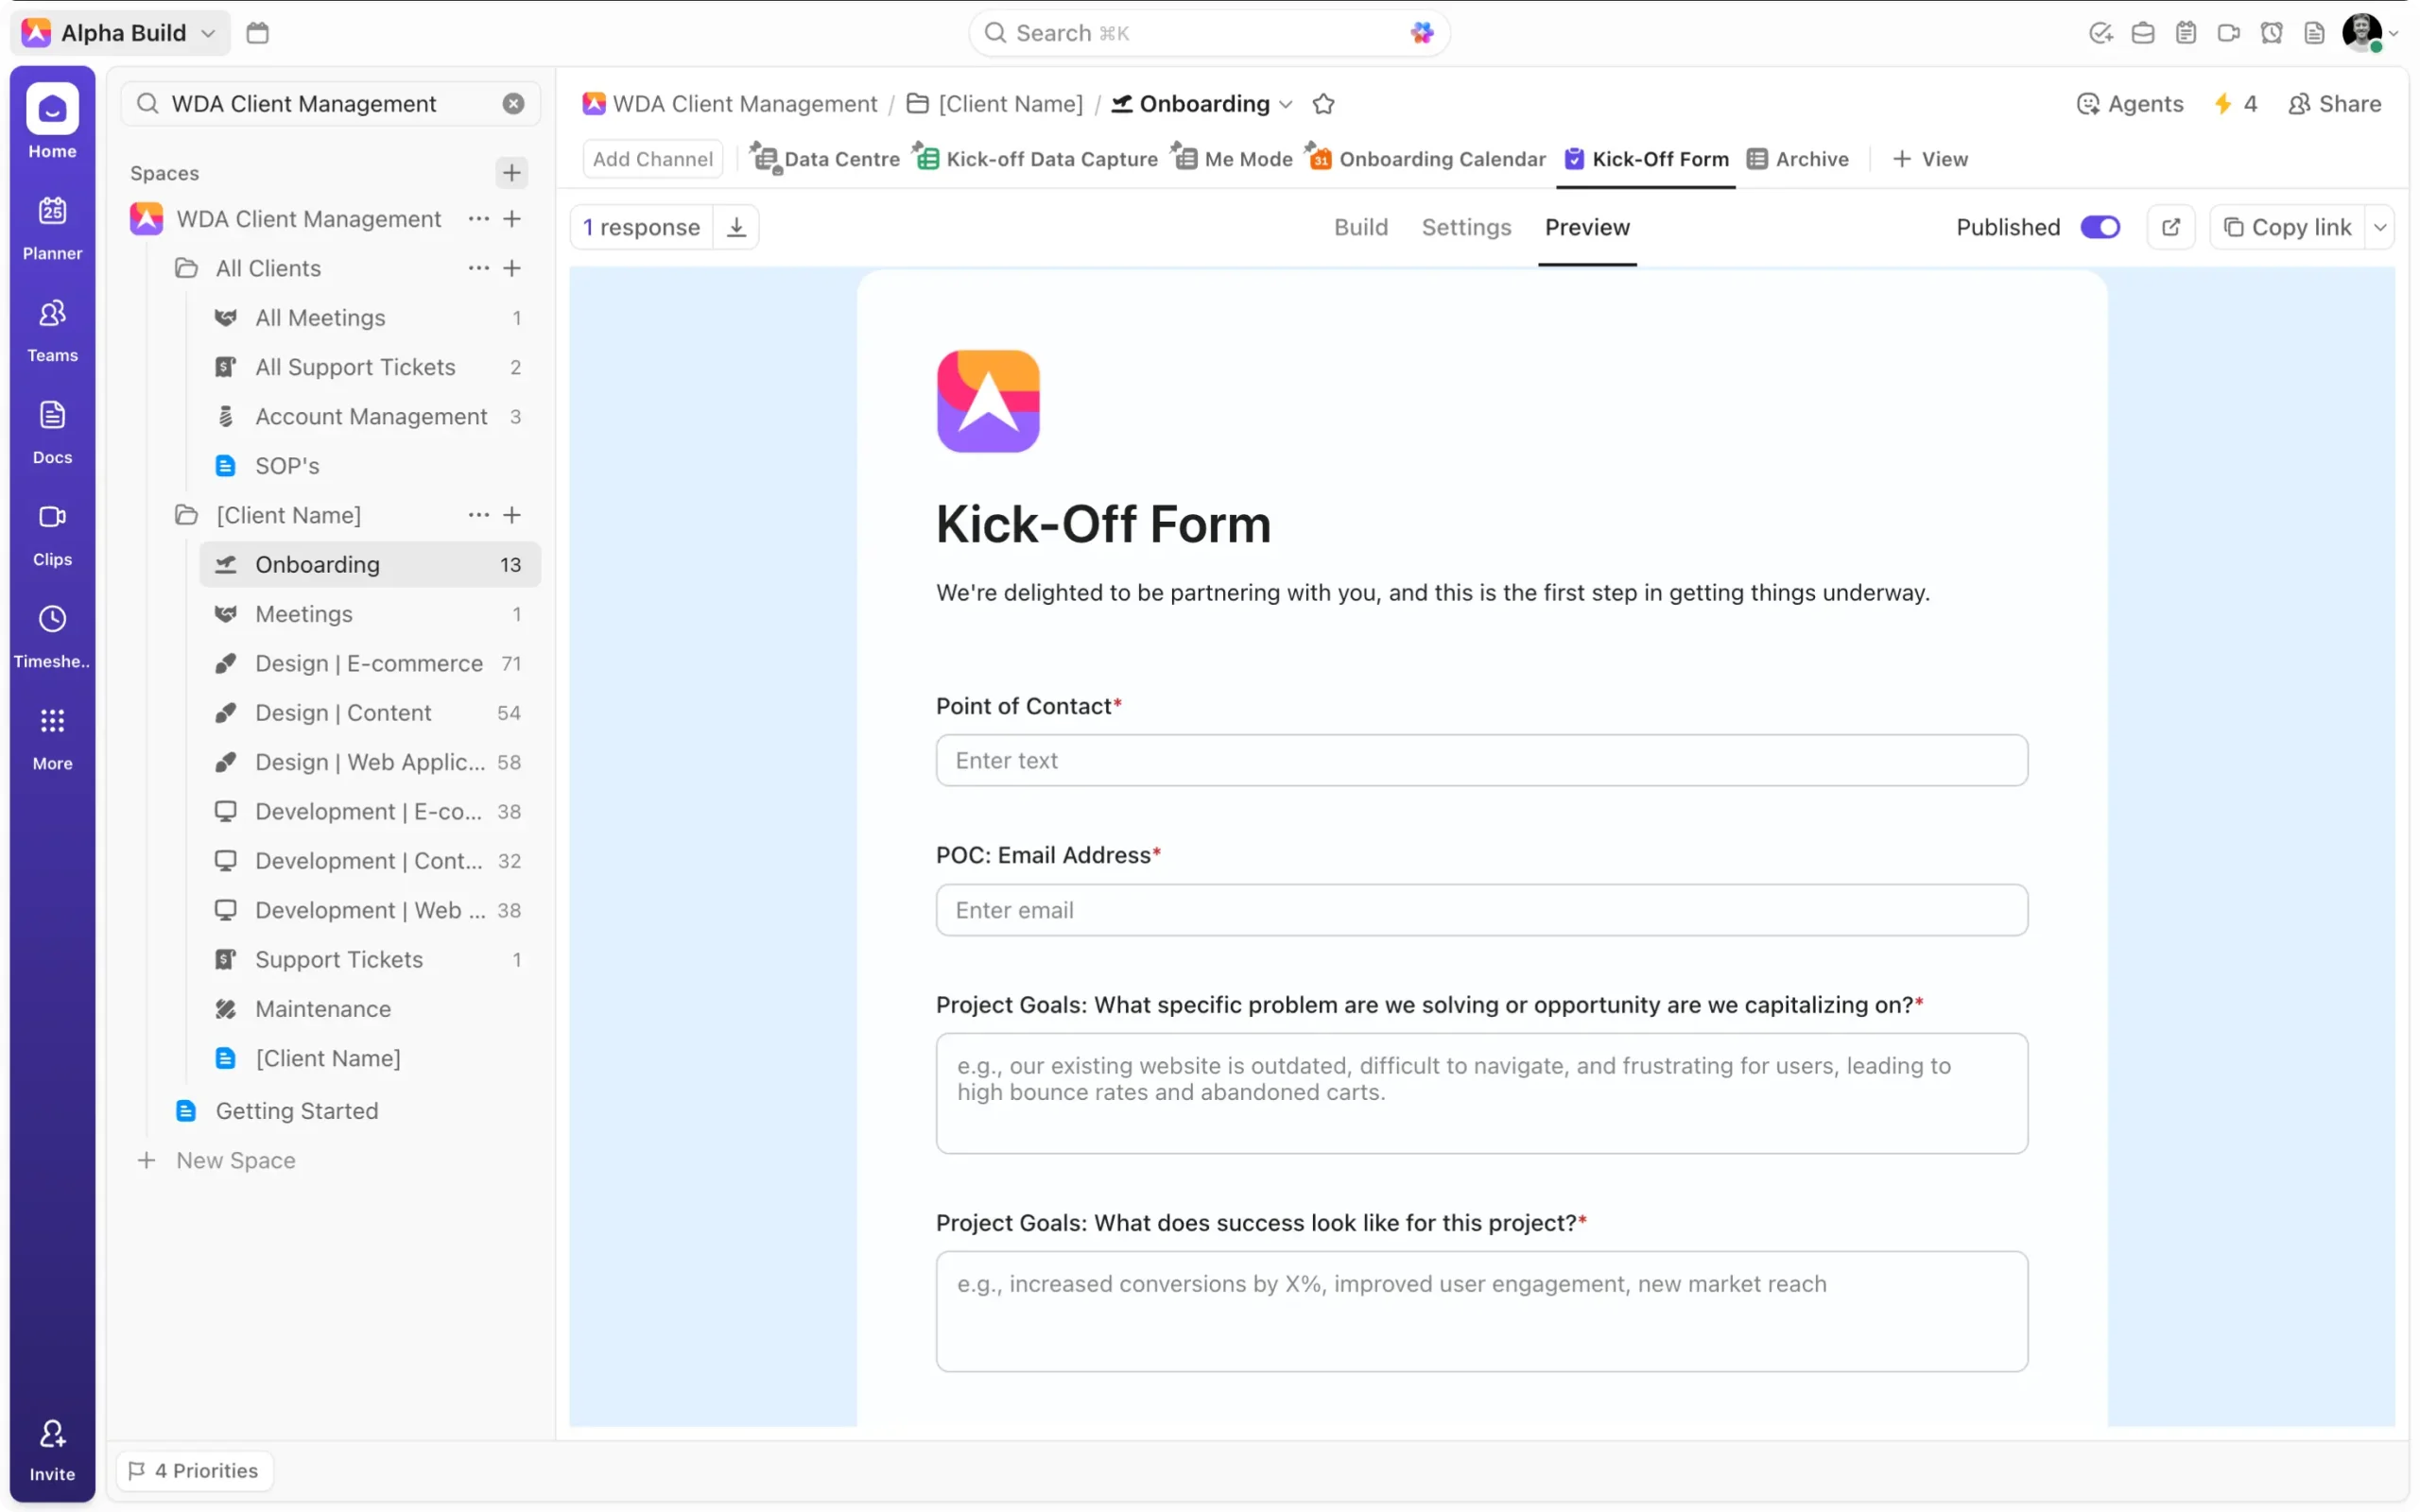Download form responses with arrow icon
Viewport: 2420px width, 1512px height.
[x=736, y=227]
